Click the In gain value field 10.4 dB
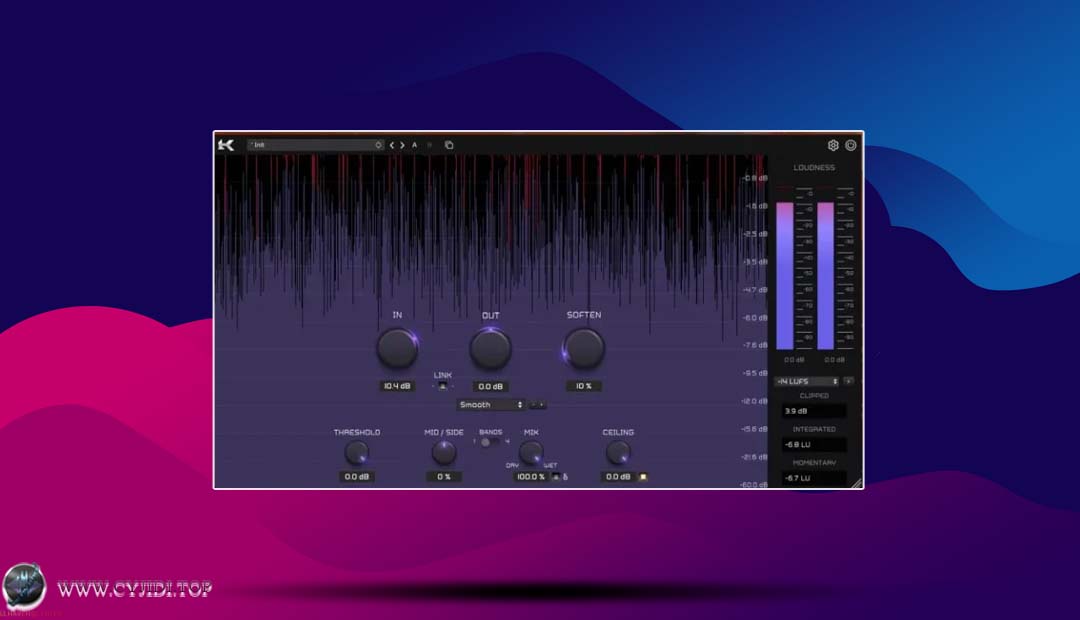This screenshot has width=1080, height=620. pos(397,386)
